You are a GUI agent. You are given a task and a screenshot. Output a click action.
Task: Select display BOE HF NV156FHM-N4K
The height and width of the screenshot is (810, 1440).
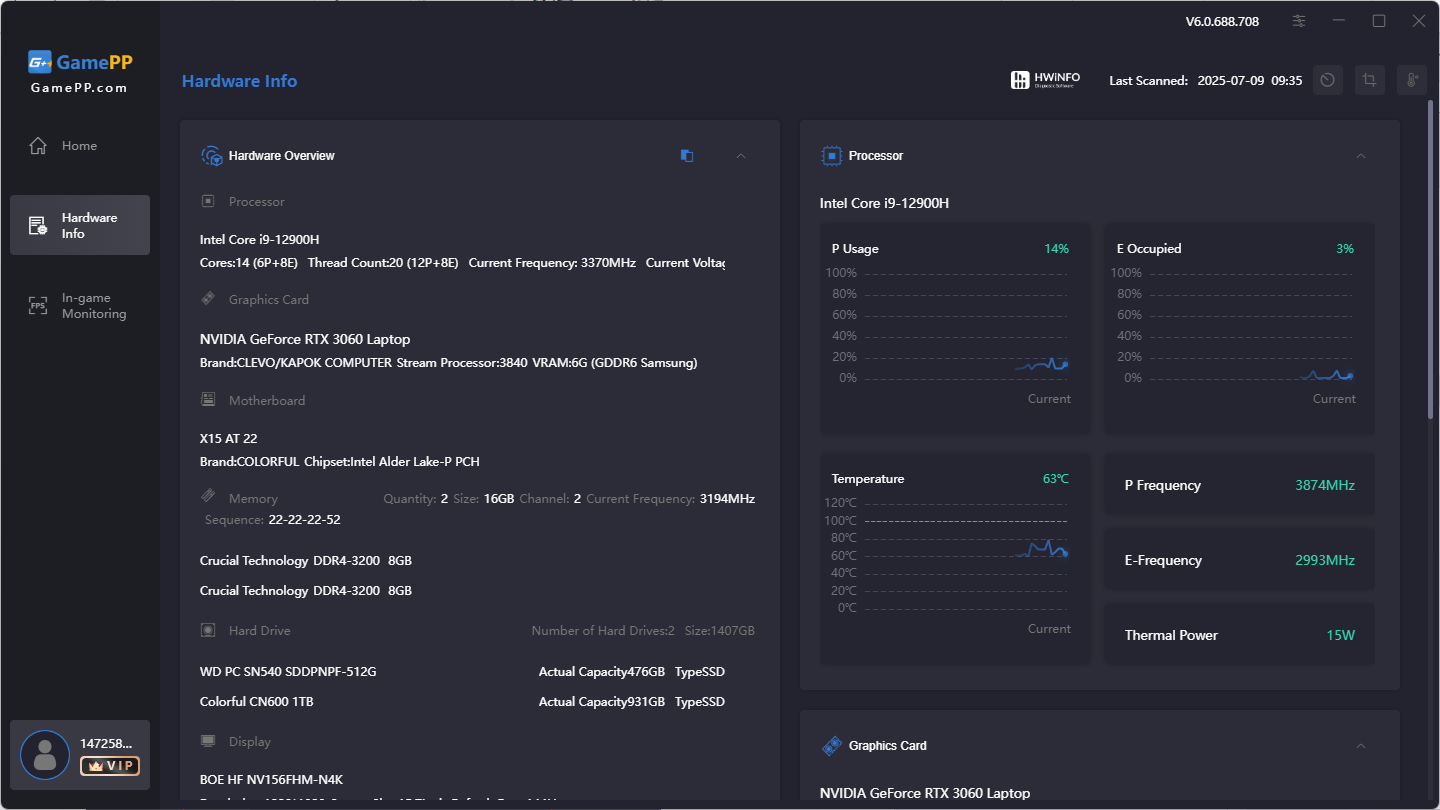coord(272,780)
